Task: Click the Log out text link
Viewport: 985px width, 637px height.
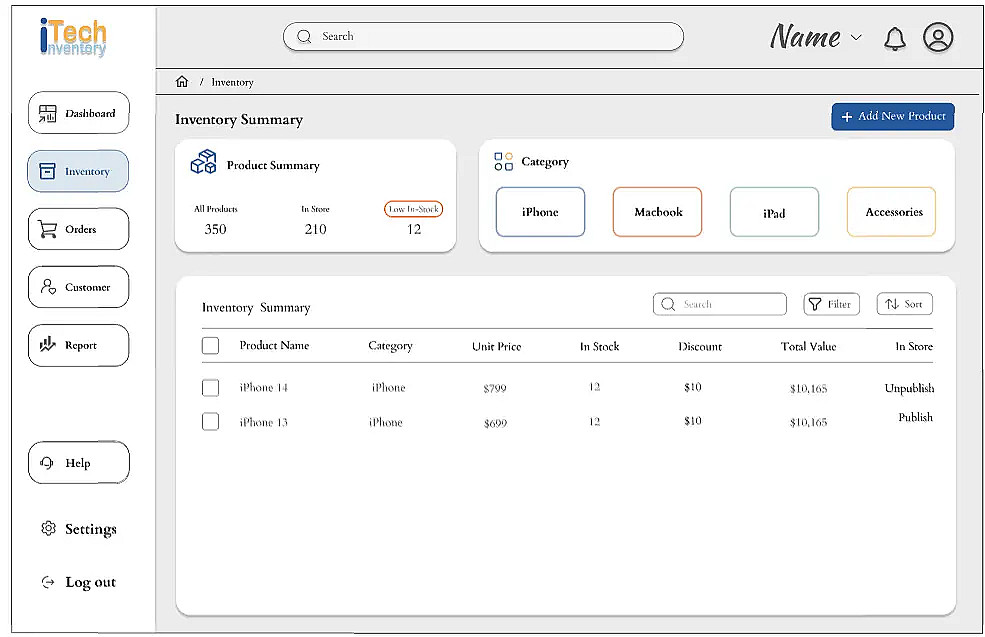Action: point(90,582)
